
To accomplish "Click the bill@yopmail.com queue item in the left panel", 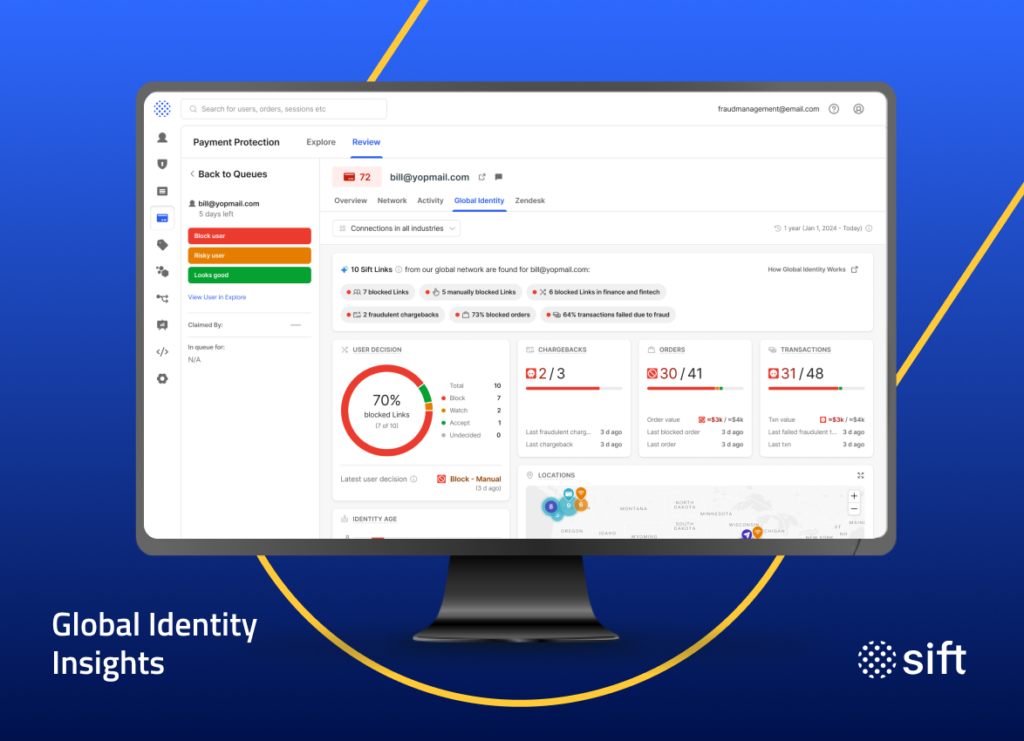I will 224,208.
